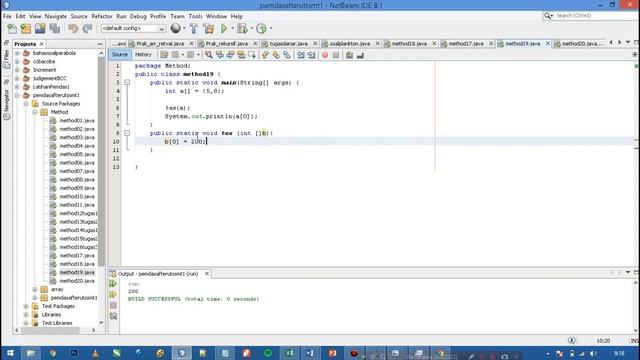Click the Debug Project icon
This screenshot has width=640, height=360.
click(x=242, y=28)
